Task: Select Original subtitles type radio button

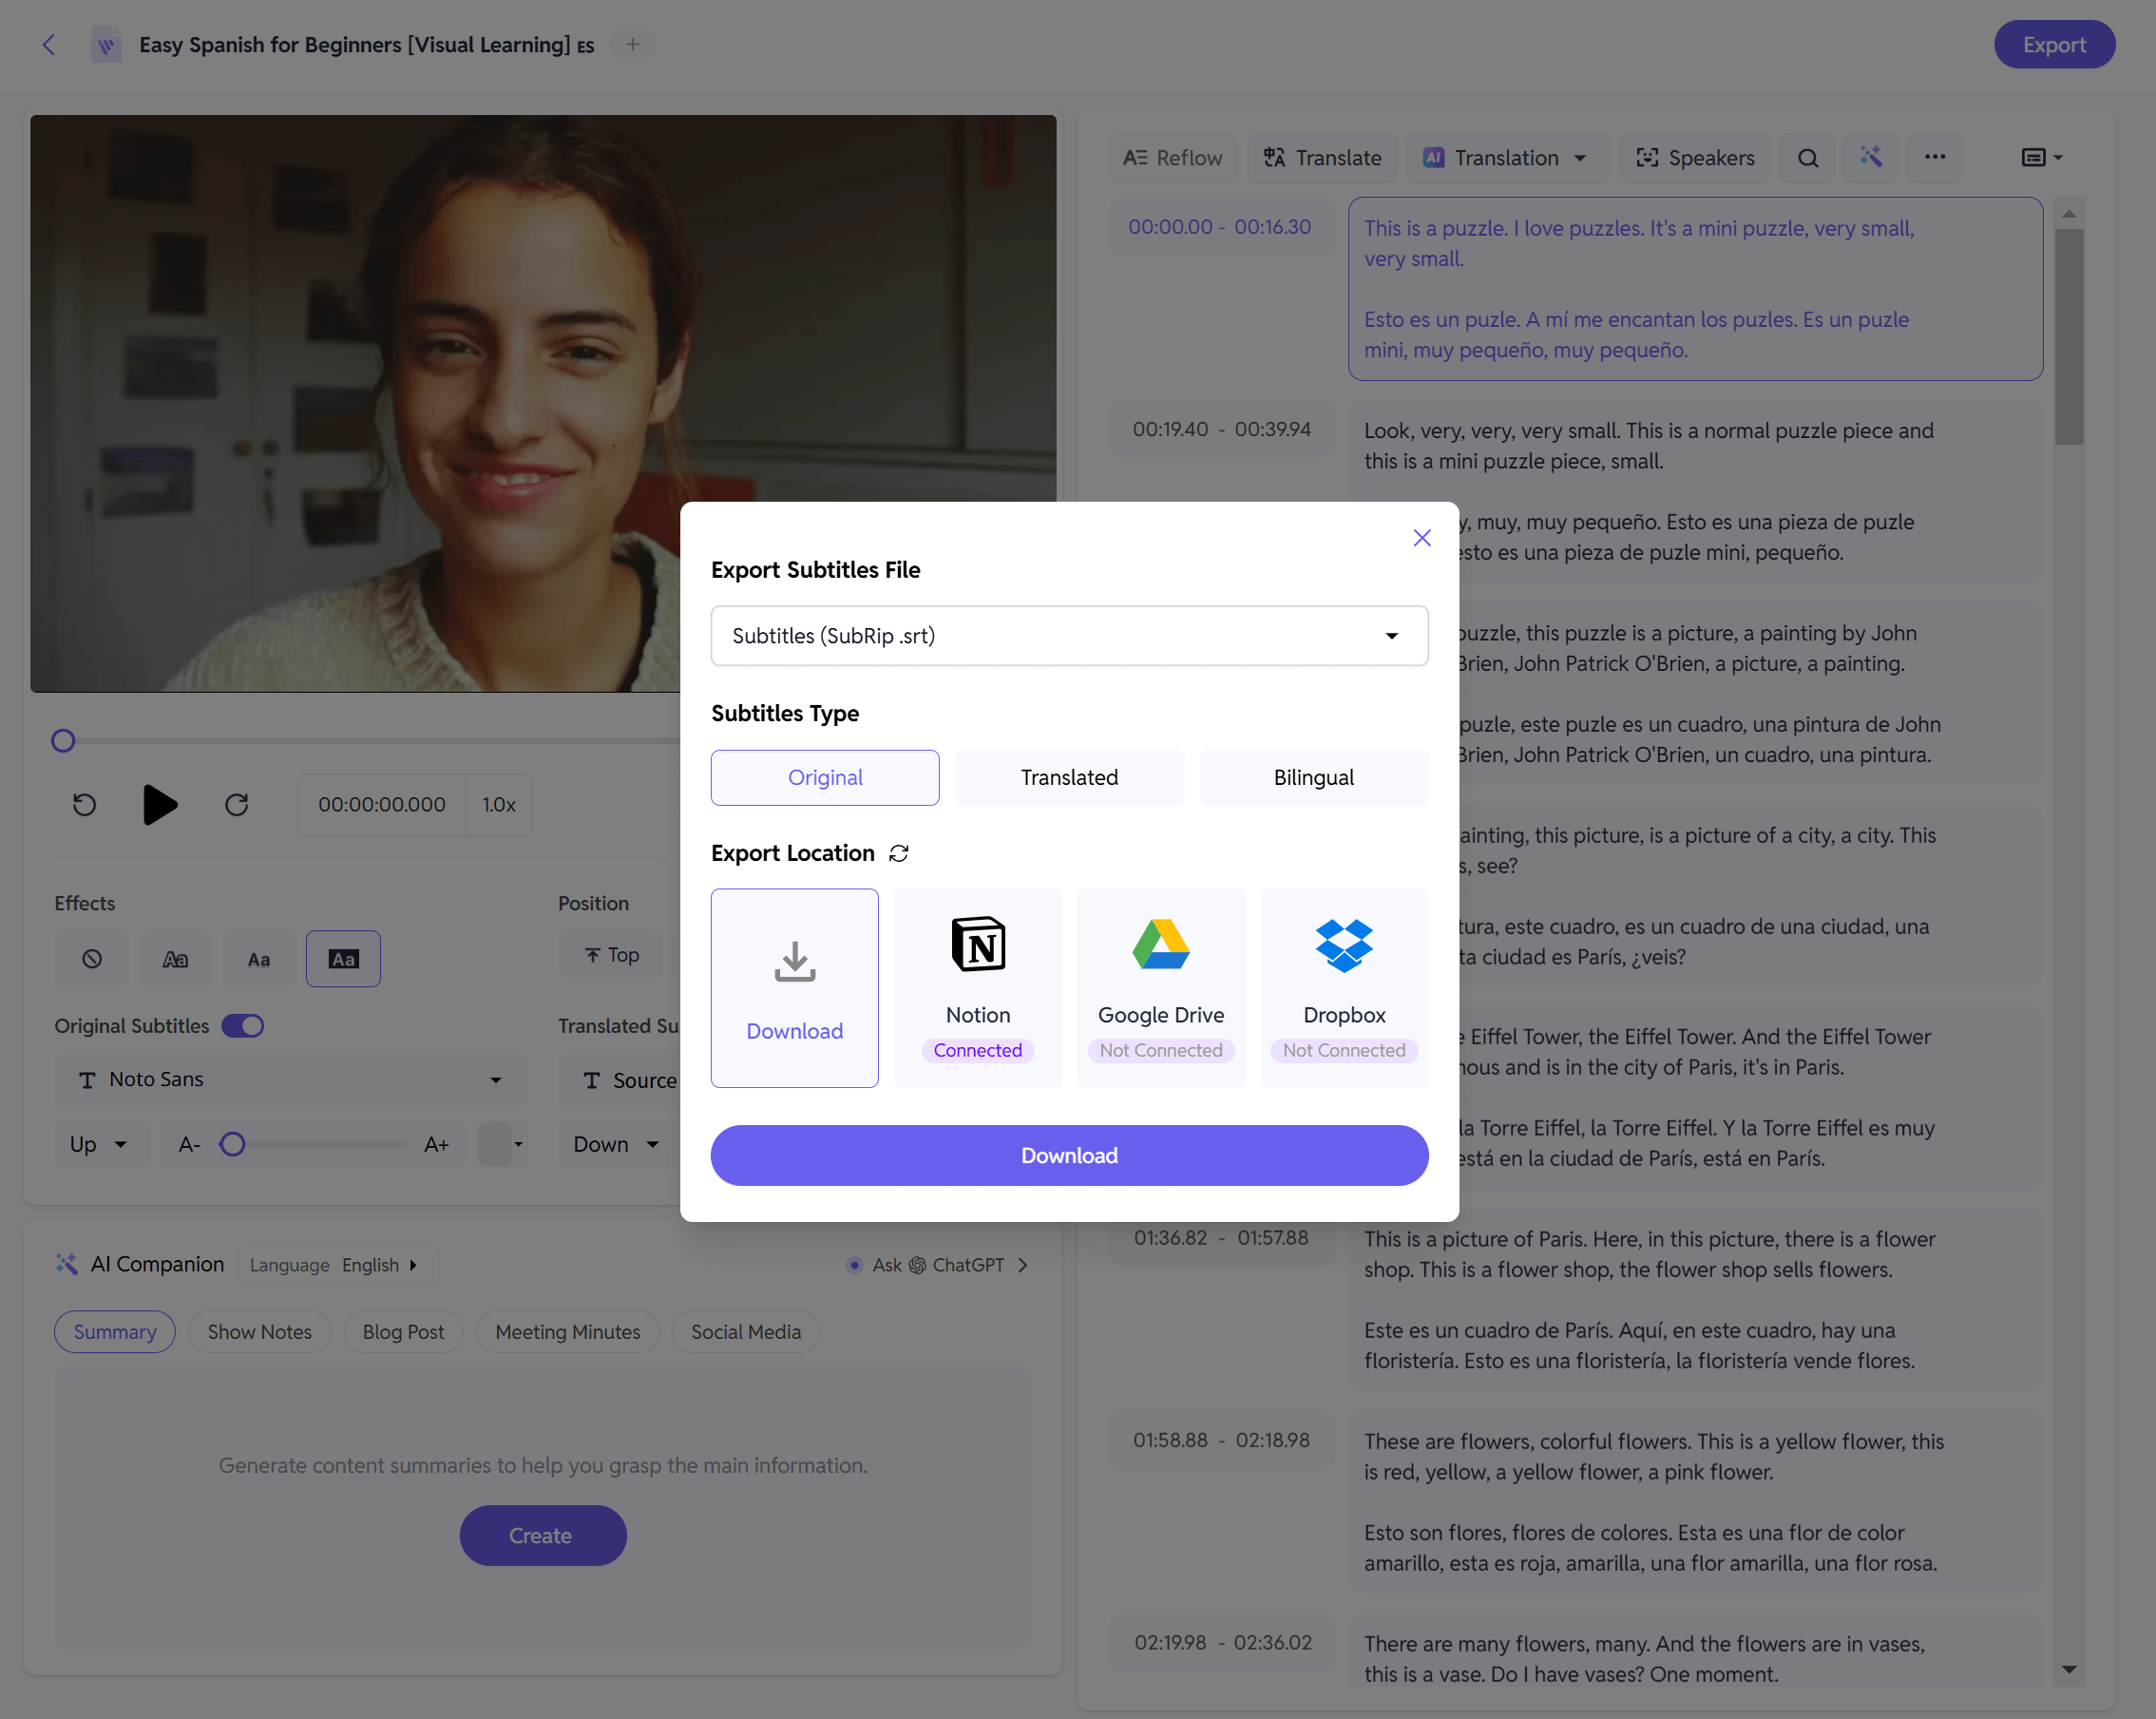Action: coord(825,777)
